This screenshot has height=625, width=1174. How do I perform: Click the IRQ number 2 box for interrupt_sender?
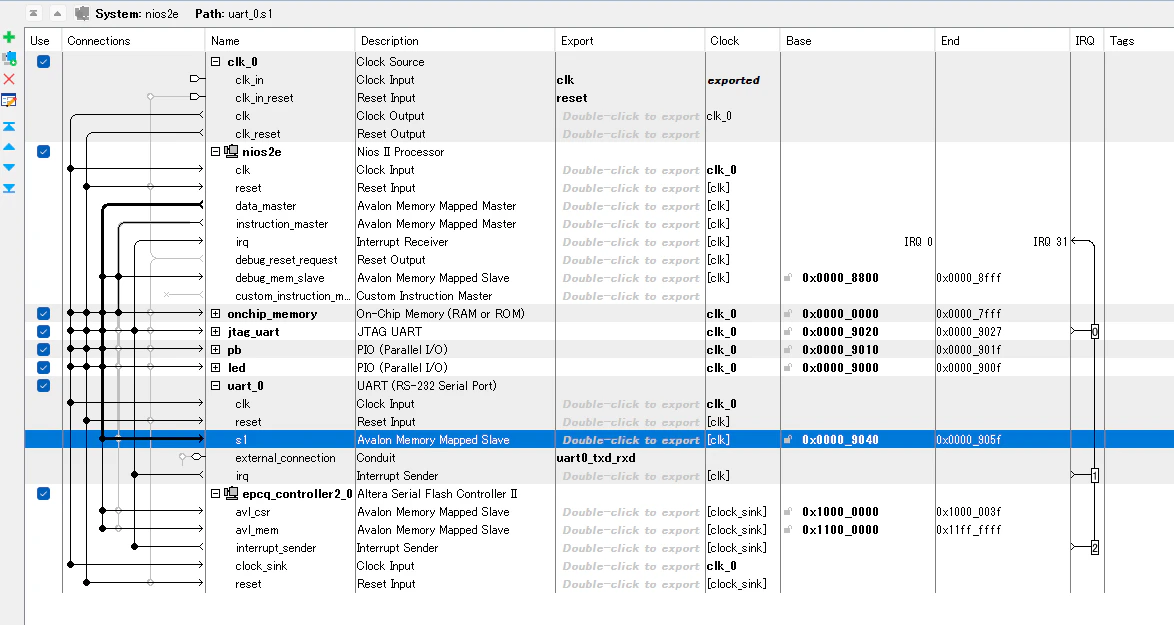click(1095, 548)
